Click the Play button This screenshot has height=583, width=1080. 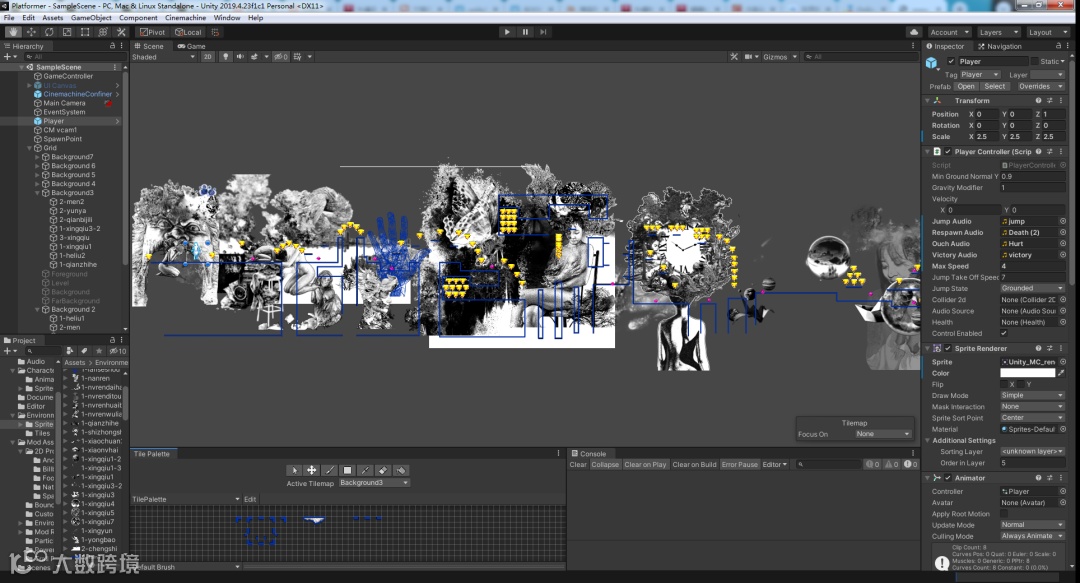[x=507, y=32]
